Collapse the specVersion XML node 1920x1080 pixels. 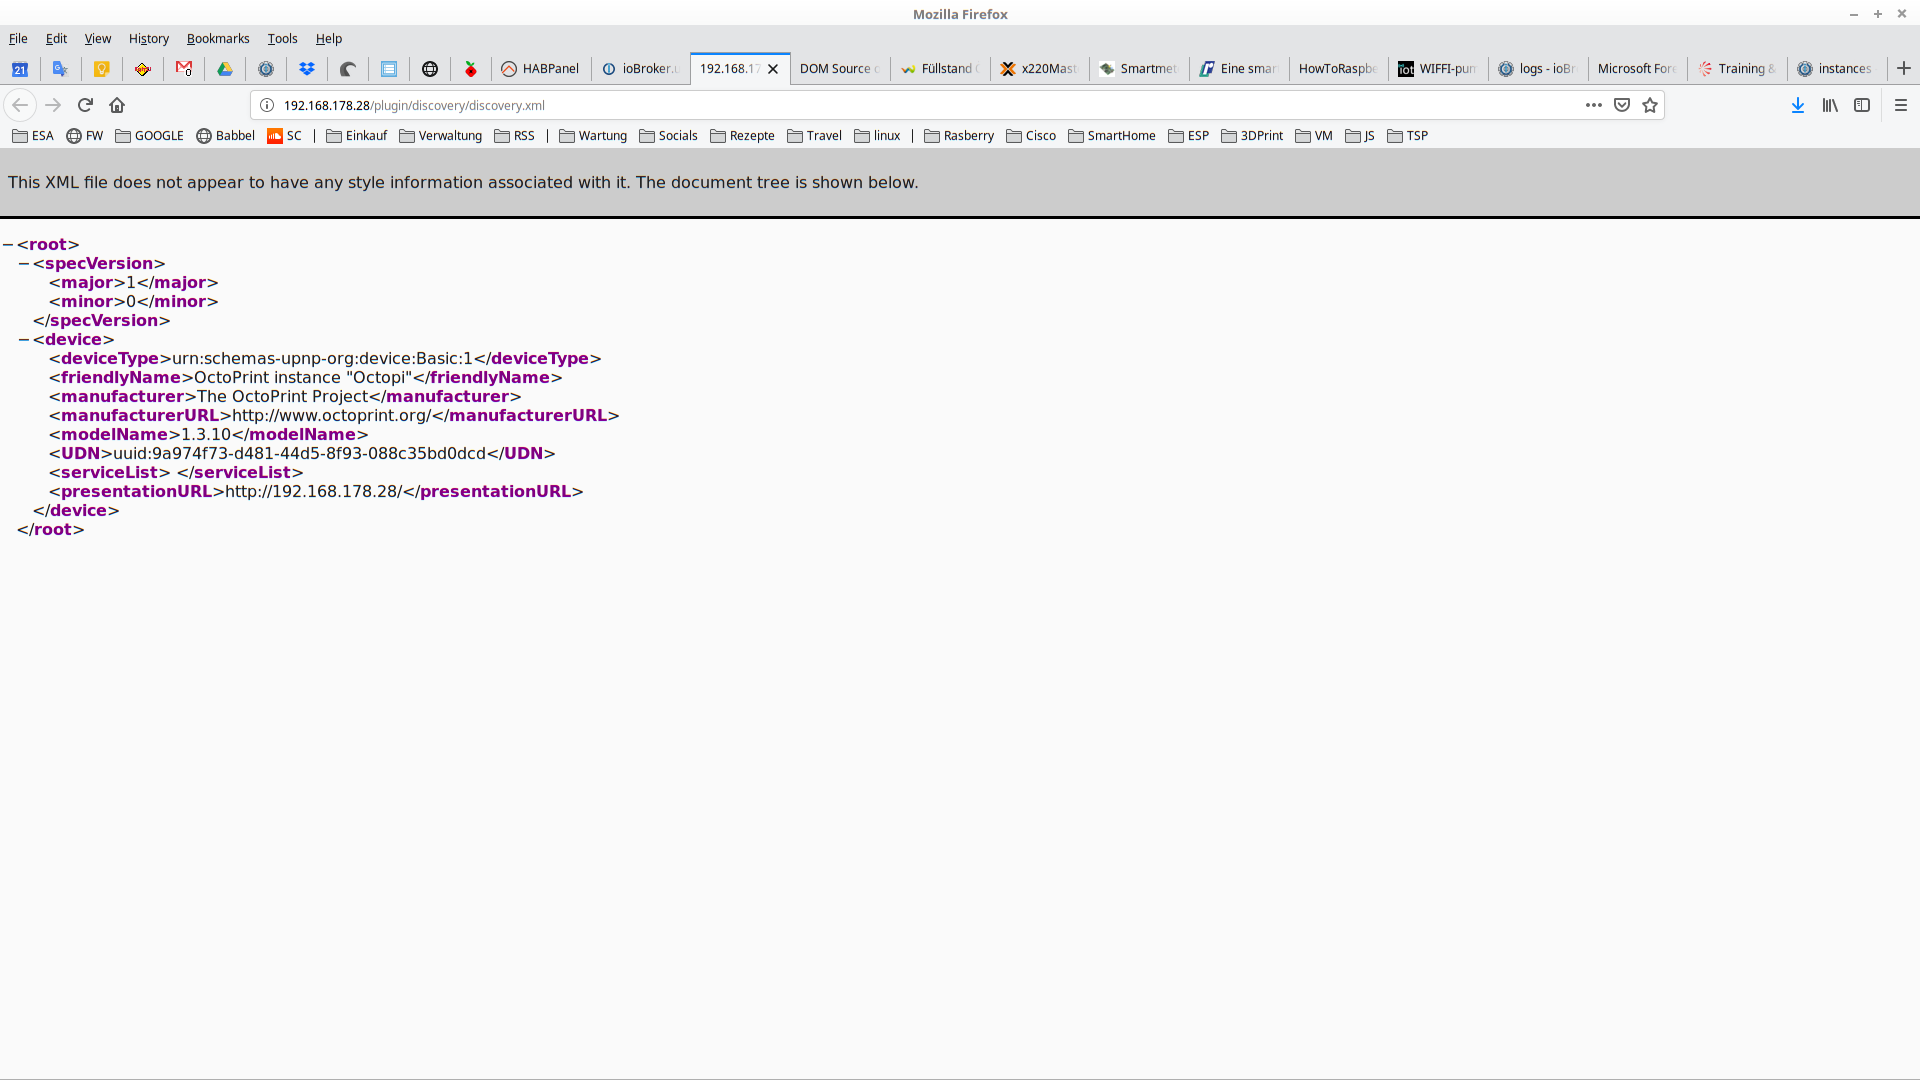[24, 264]
